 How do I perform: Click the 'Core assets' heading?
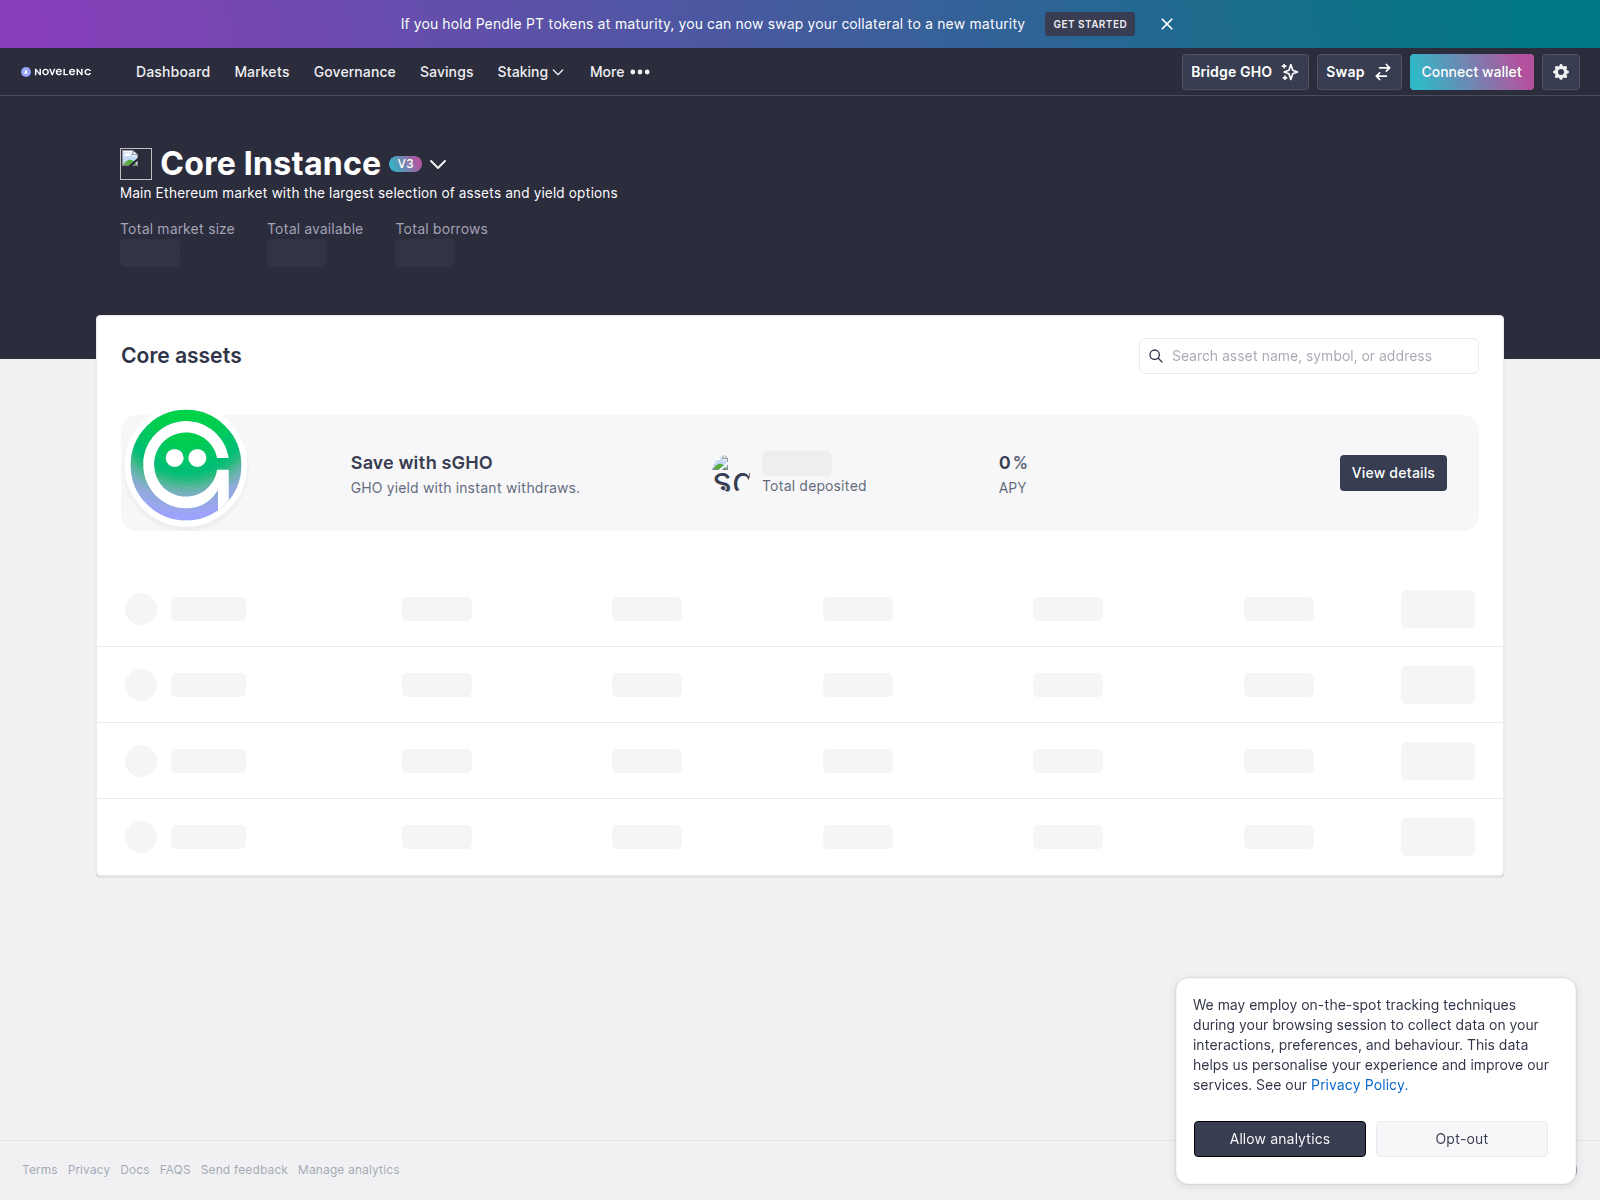tap(181, 356)
